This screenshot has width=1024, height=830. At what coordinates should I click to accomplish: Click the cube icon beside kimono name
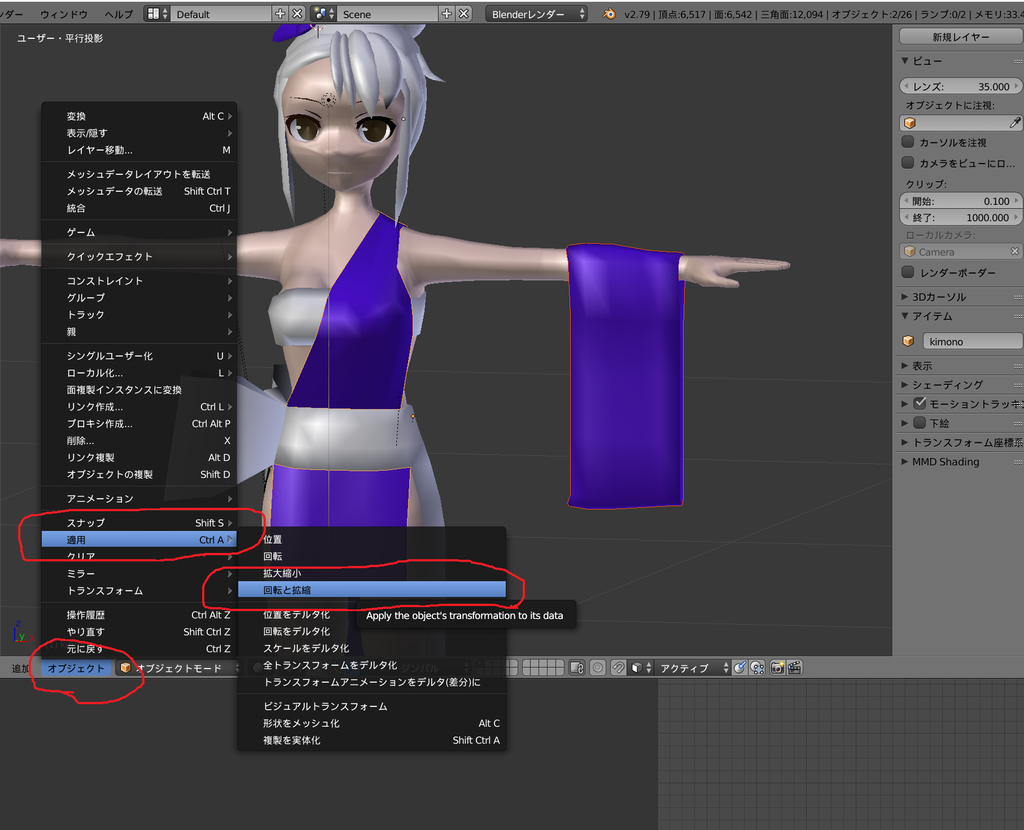(x=908, y=341)
